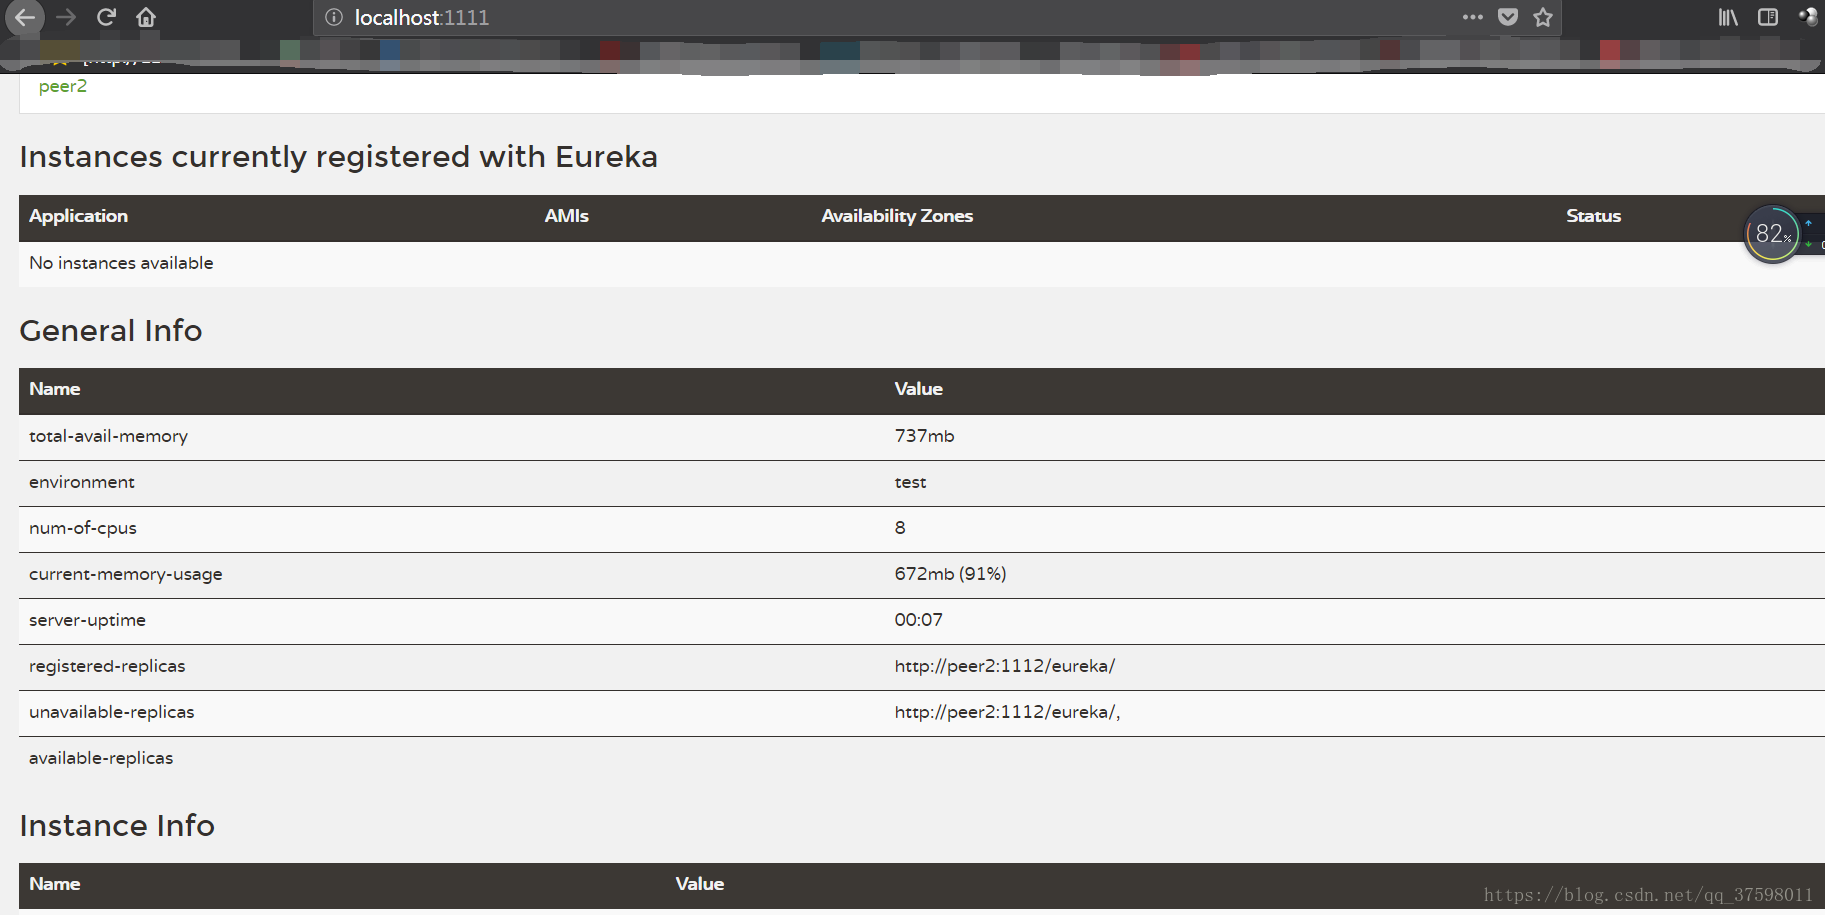Click the Value header in General Info table
Image resolution: width=1825 pixels, height=915 pixels.
point(918,389)
